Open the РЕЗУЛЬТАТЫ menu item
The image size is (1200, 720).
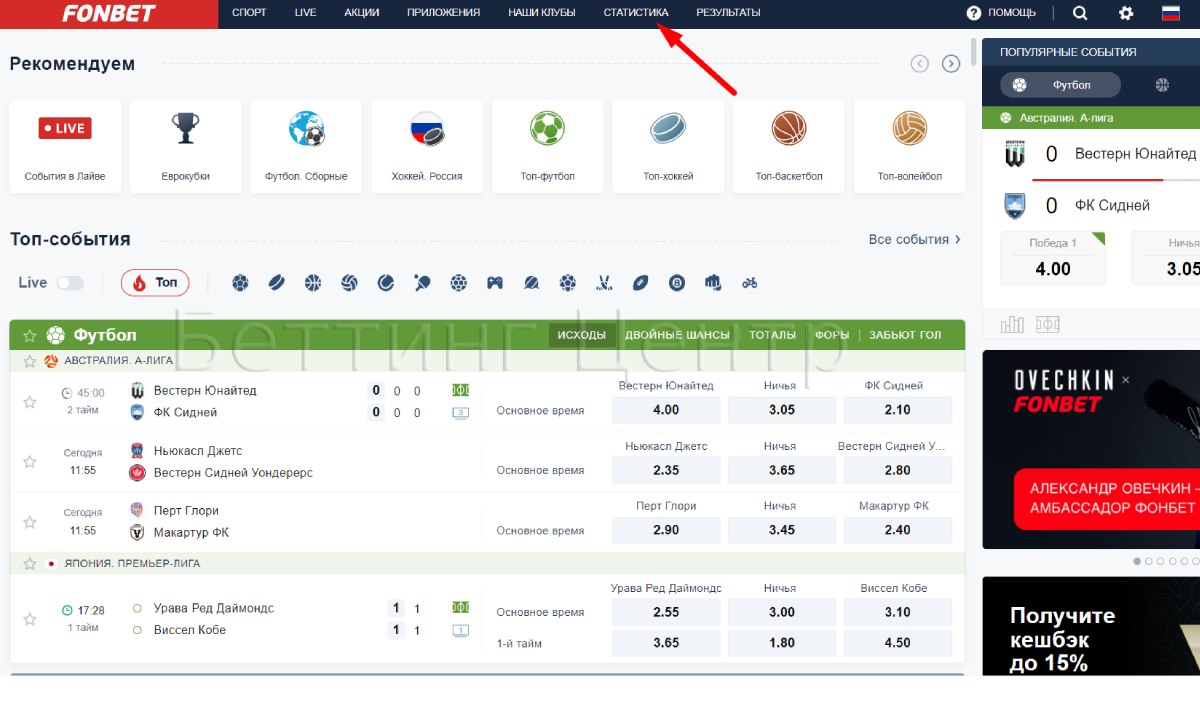tap(728, 13)
